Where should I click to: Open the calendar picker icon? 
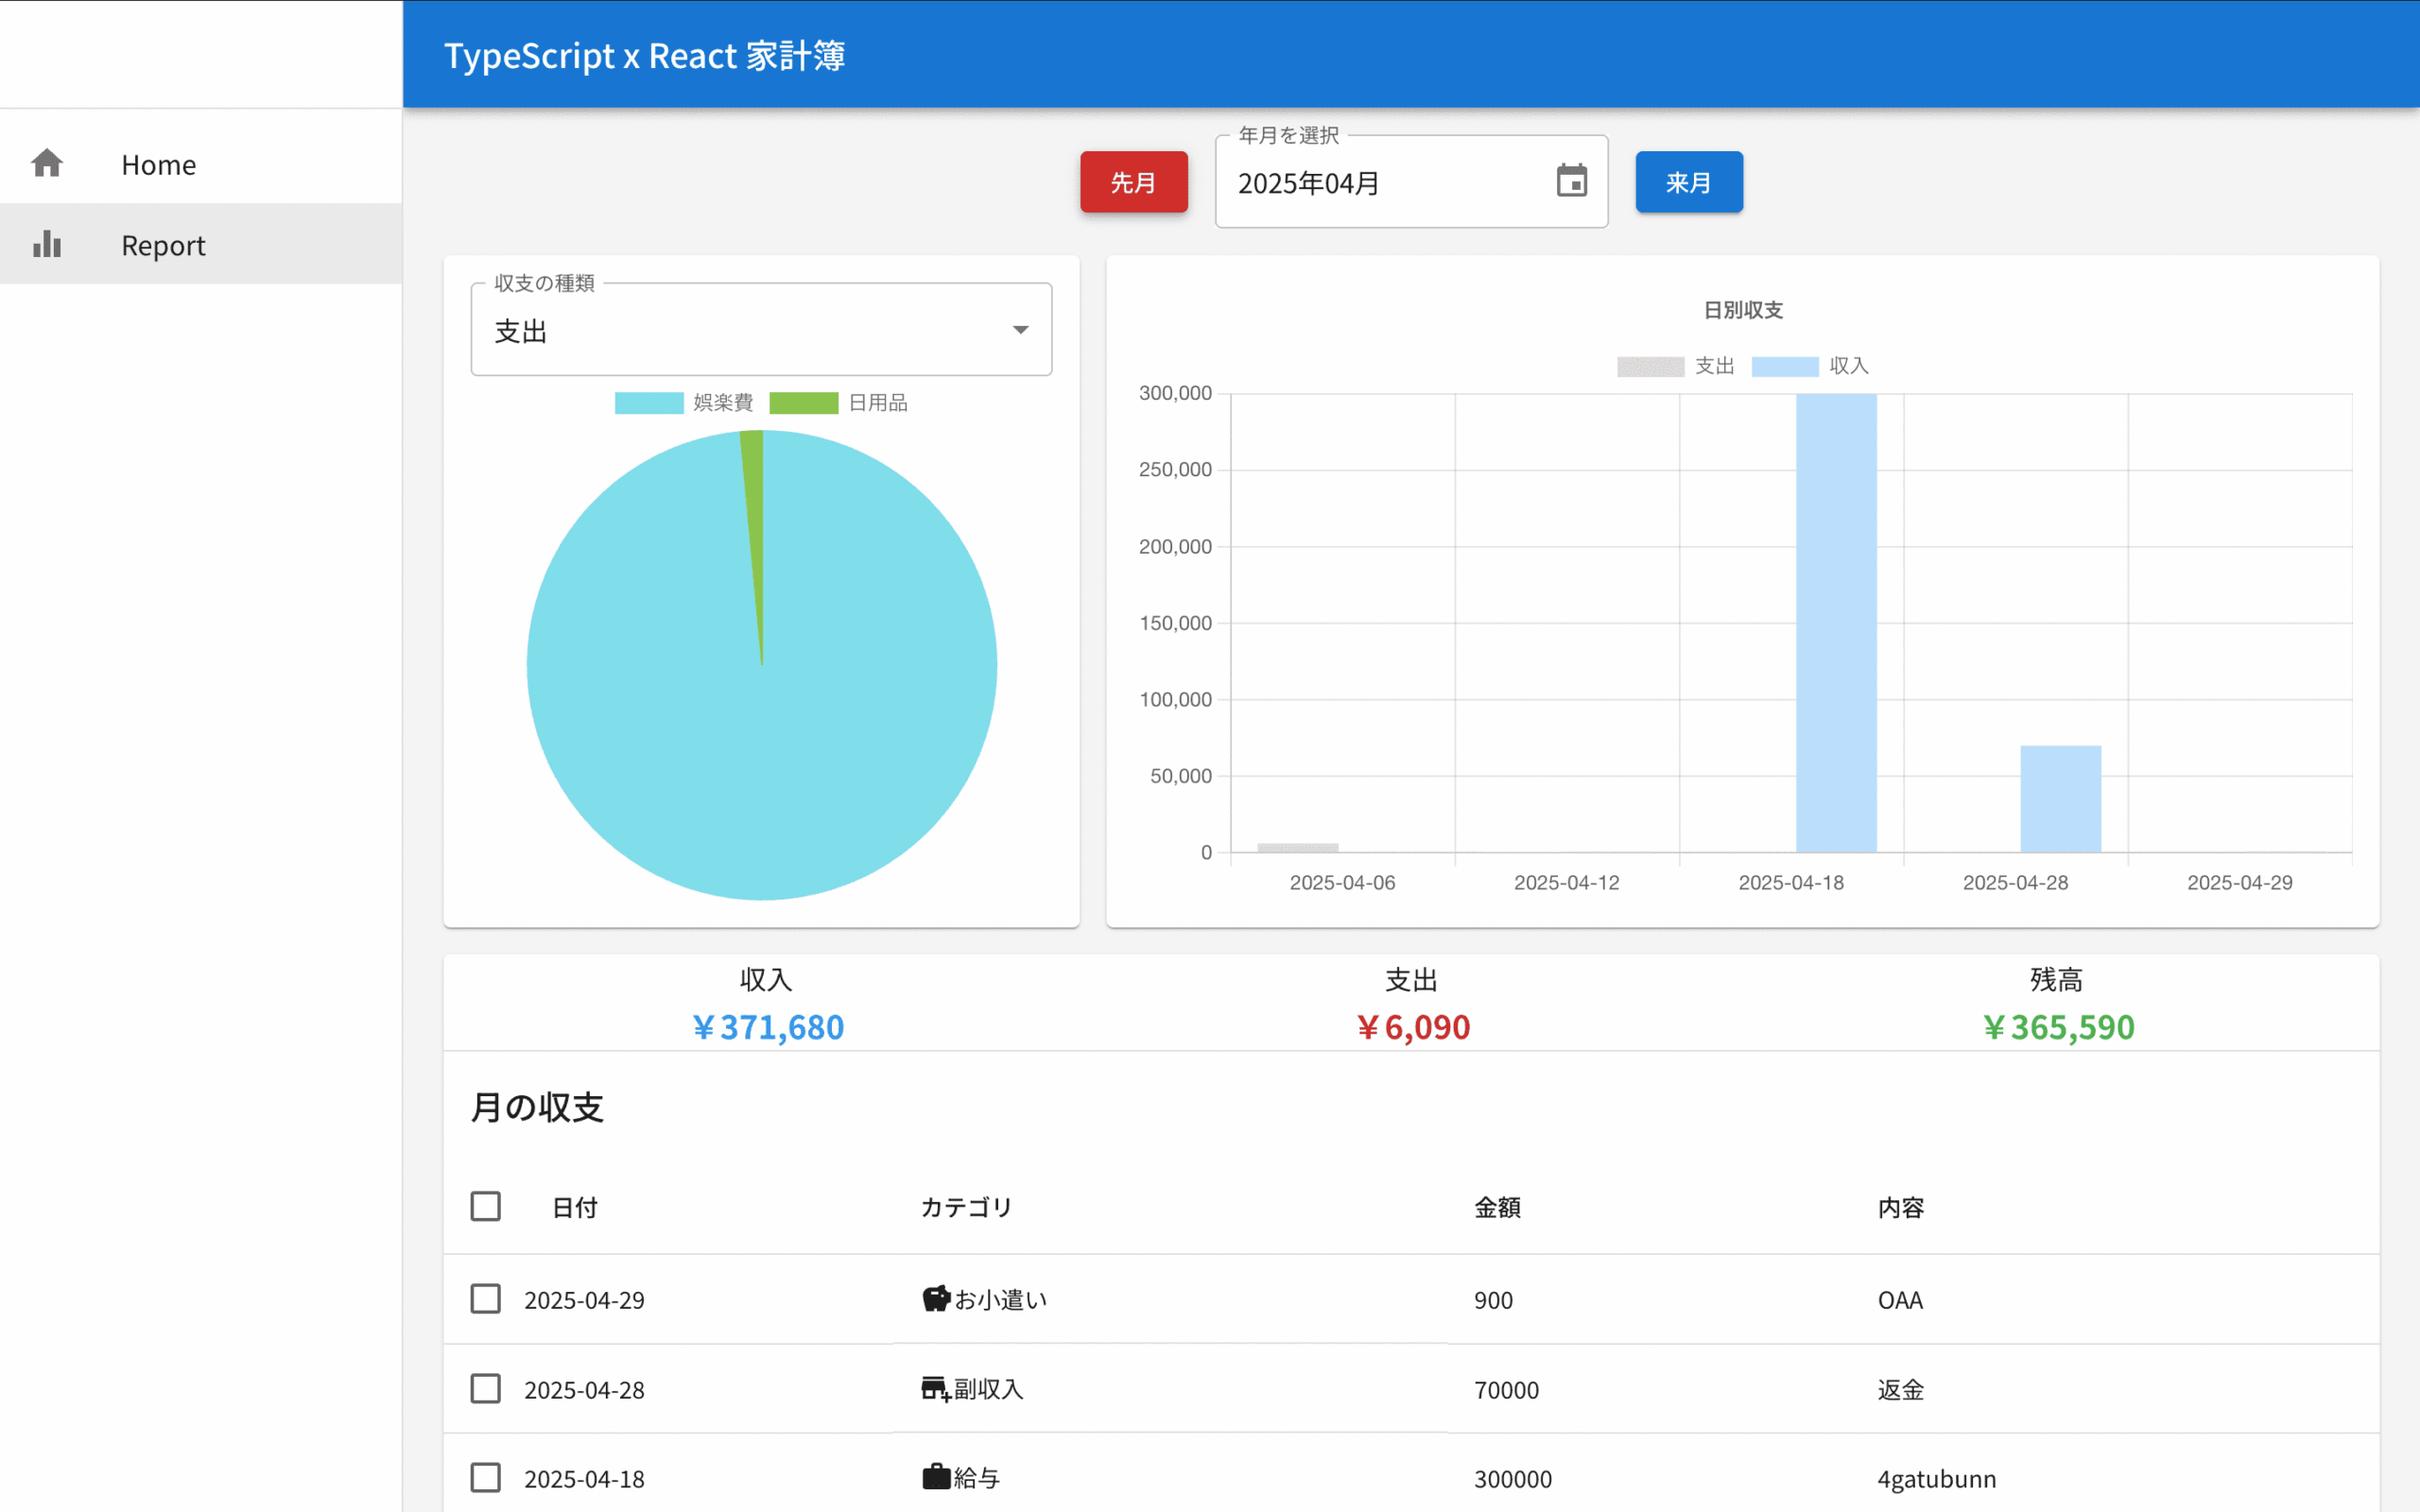pyautogui.click(x=1571, y=181)
